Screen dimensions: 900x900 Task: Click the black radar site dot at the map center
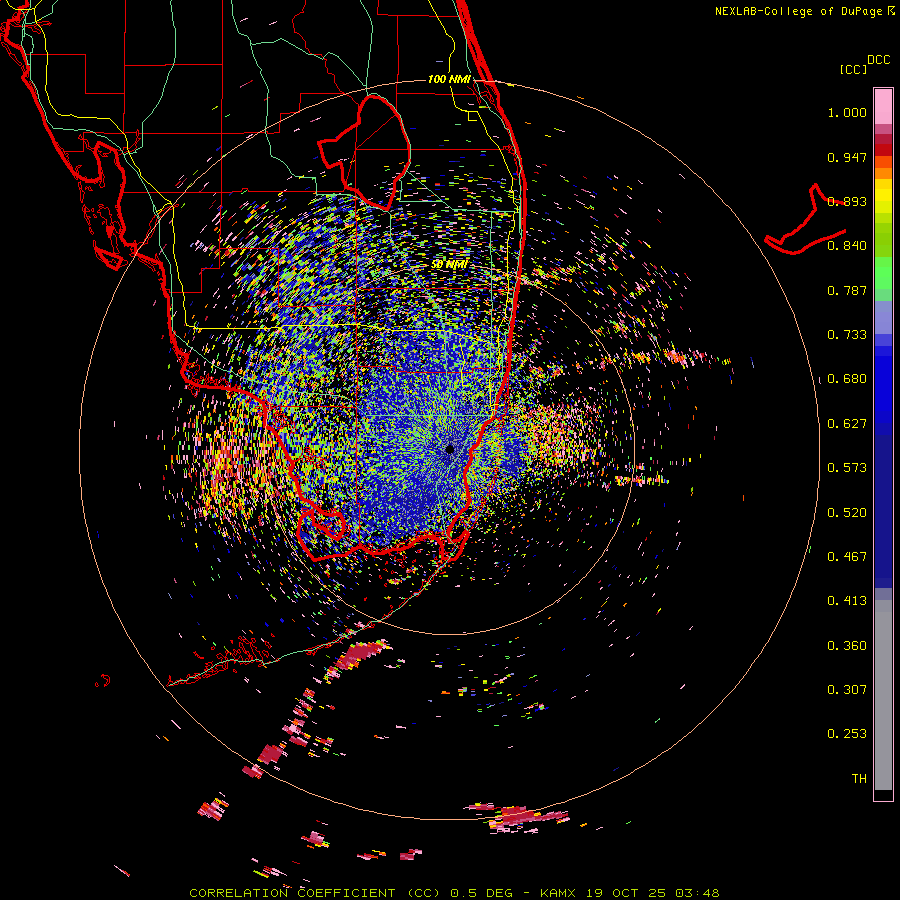point(450,449)
